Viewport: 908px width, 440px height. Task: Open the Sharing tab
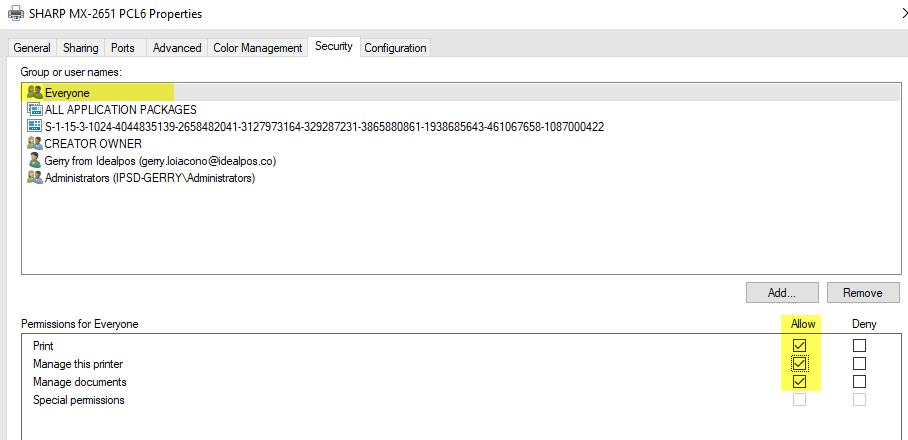pos(81,48)
